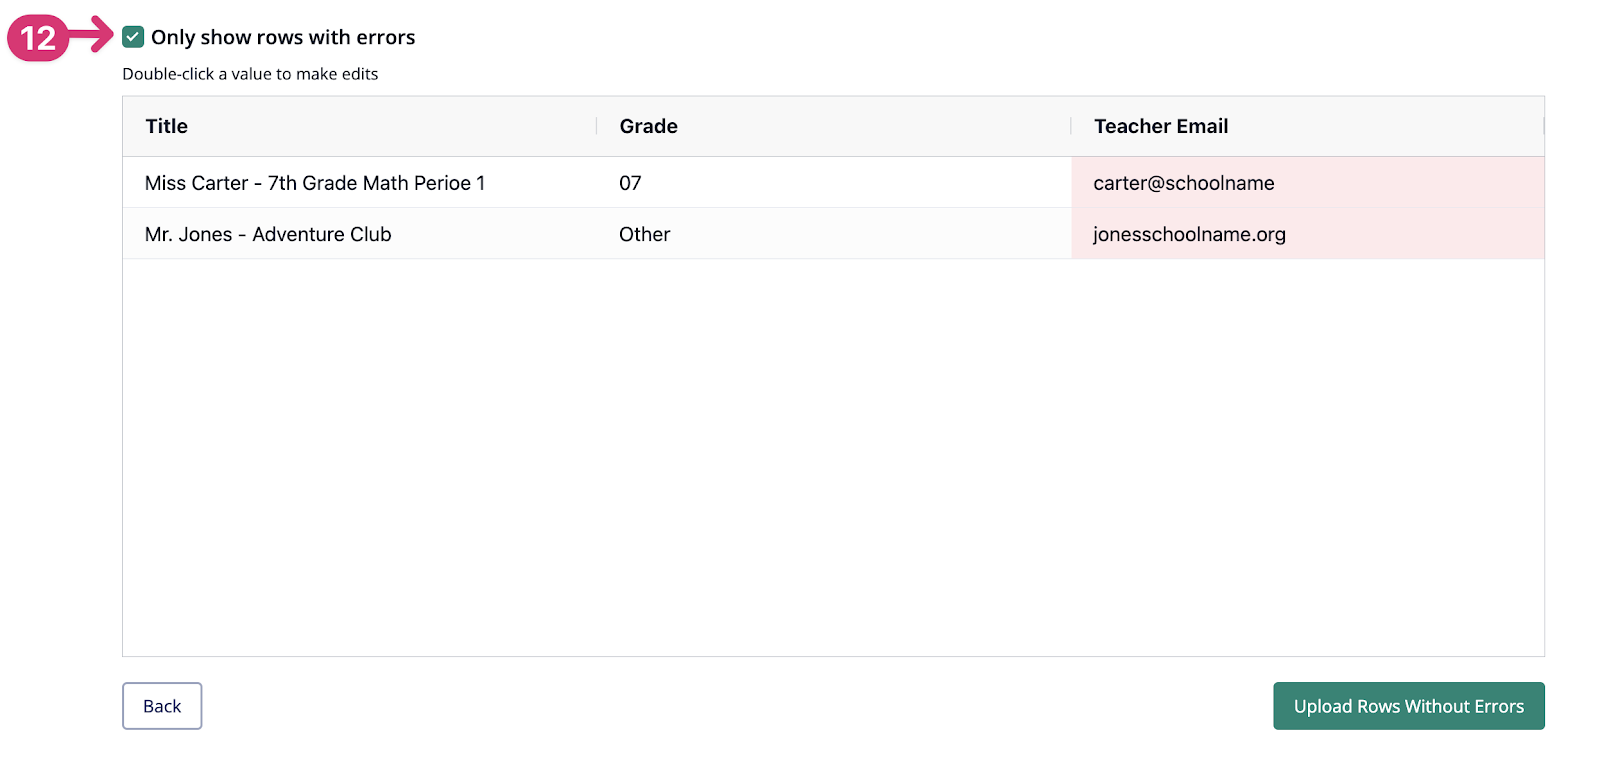Select the Title column header
Screen dimensions: 1600x768
click(360, 126)
